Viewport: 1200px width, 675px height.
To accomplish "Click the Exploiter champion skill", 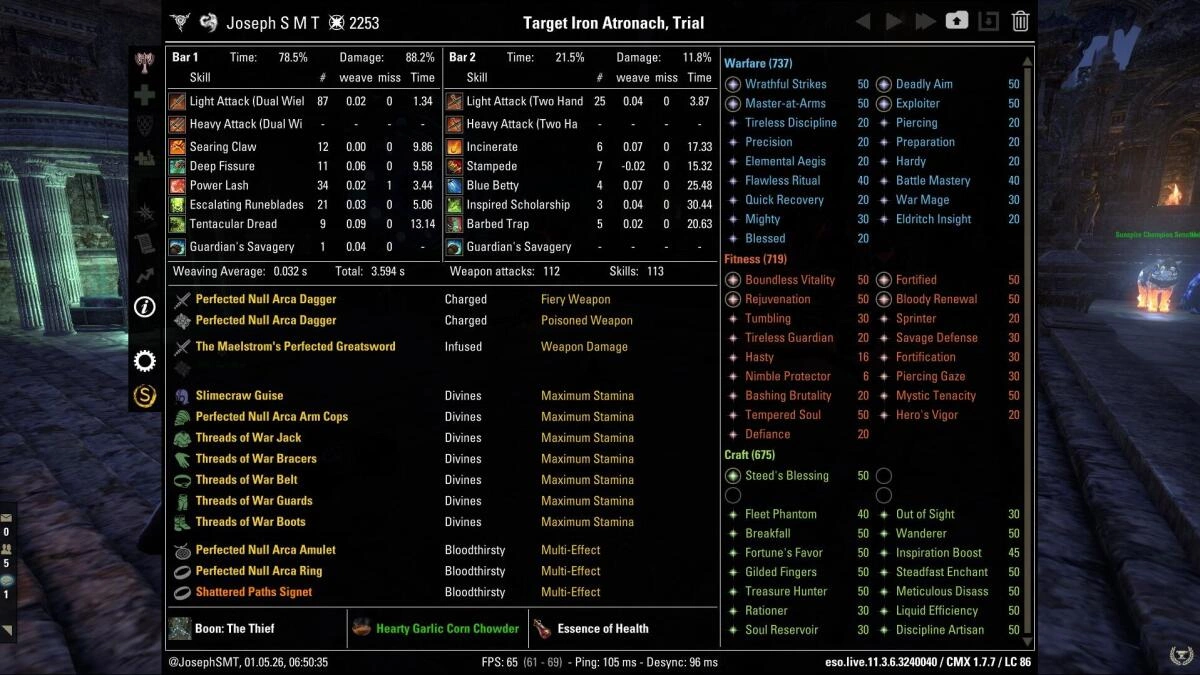I will 918,104.
